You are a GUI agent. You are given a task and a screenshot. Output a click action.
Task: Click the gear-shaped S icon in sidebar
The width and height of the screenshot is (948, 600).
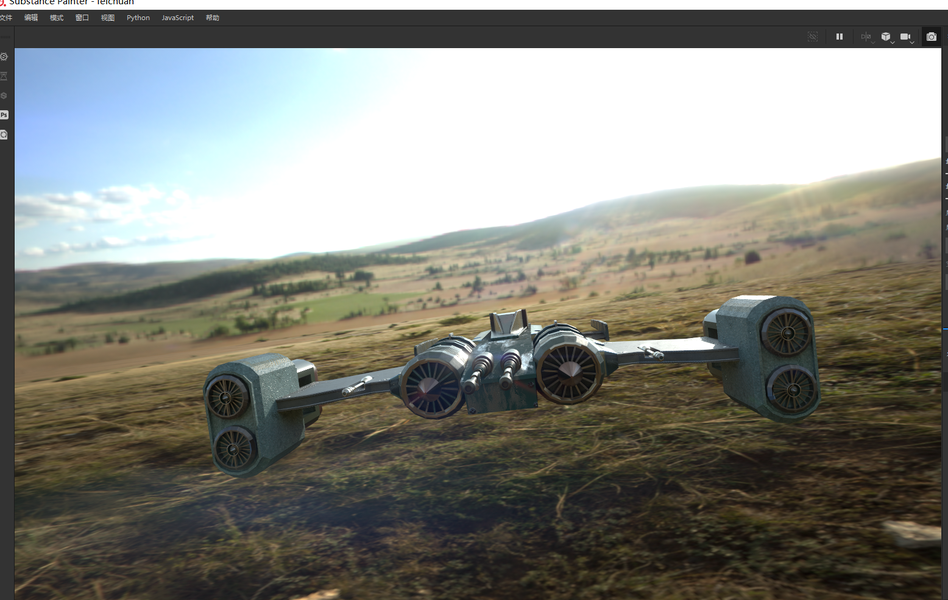tap(4, 56)
